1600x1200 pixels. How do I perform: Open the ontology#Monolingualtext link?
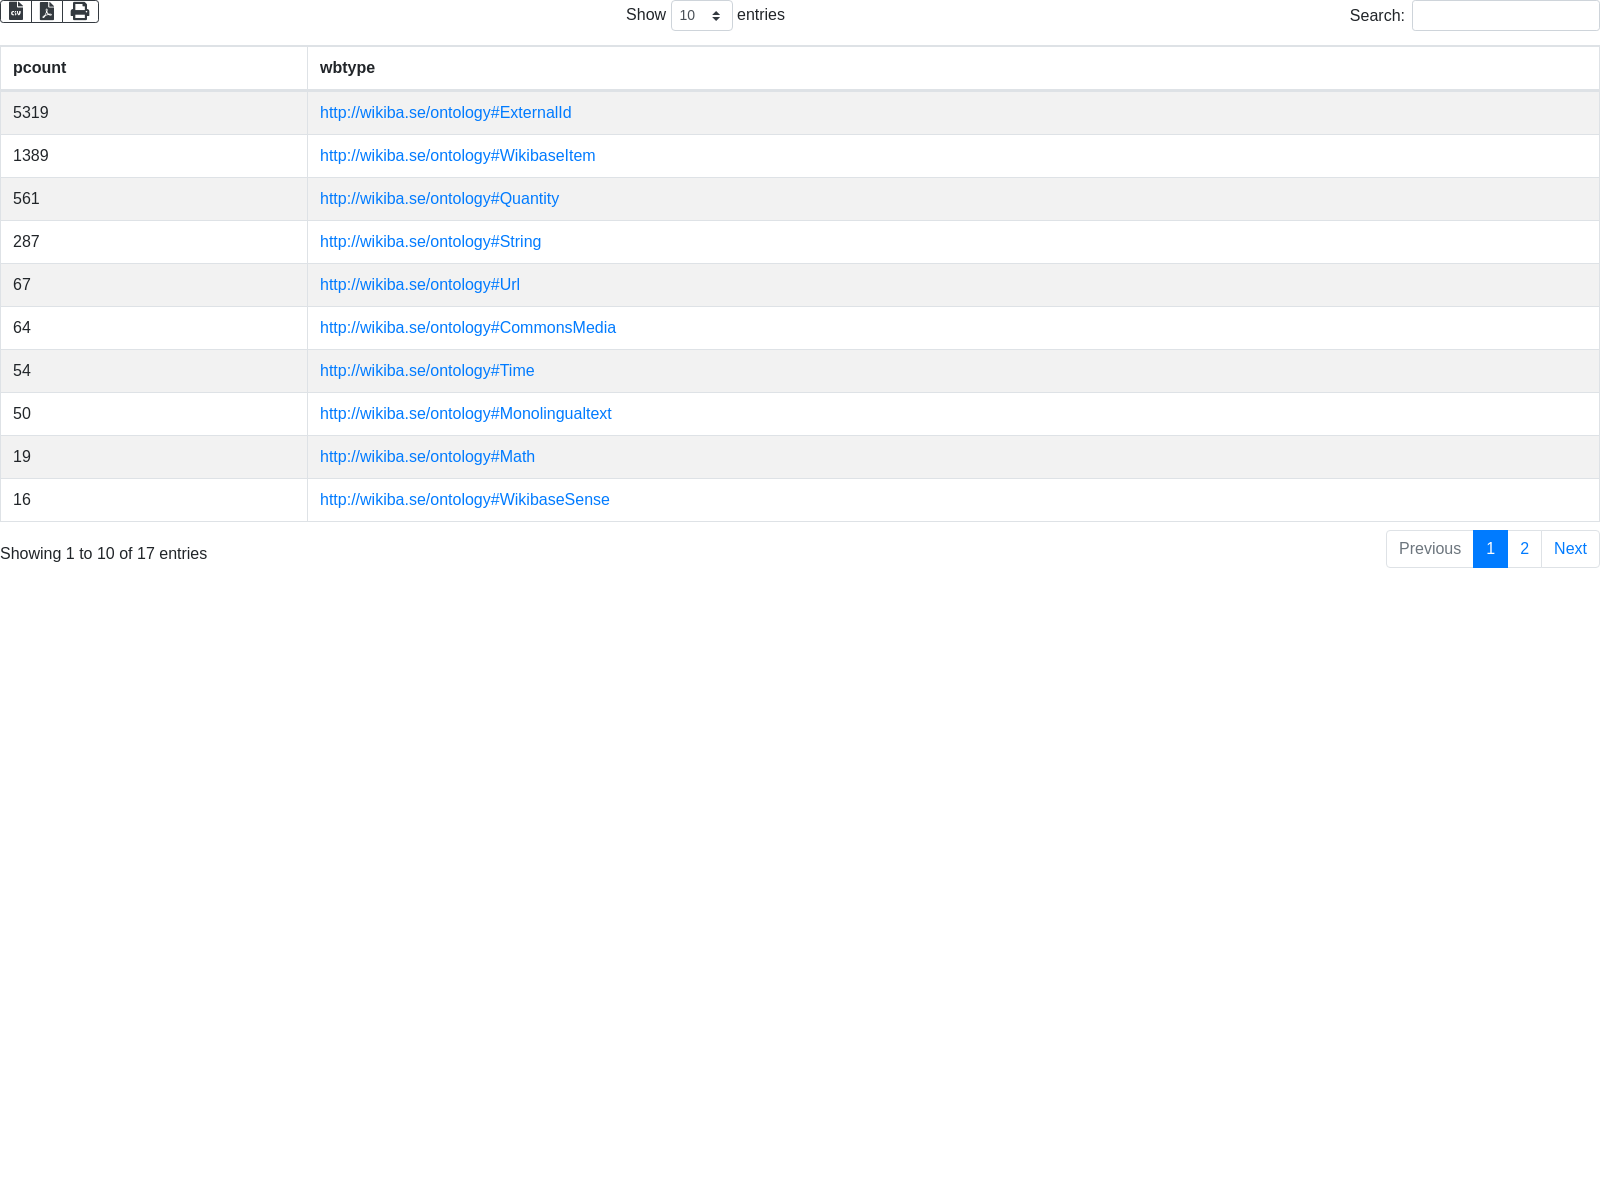point(465,414)
